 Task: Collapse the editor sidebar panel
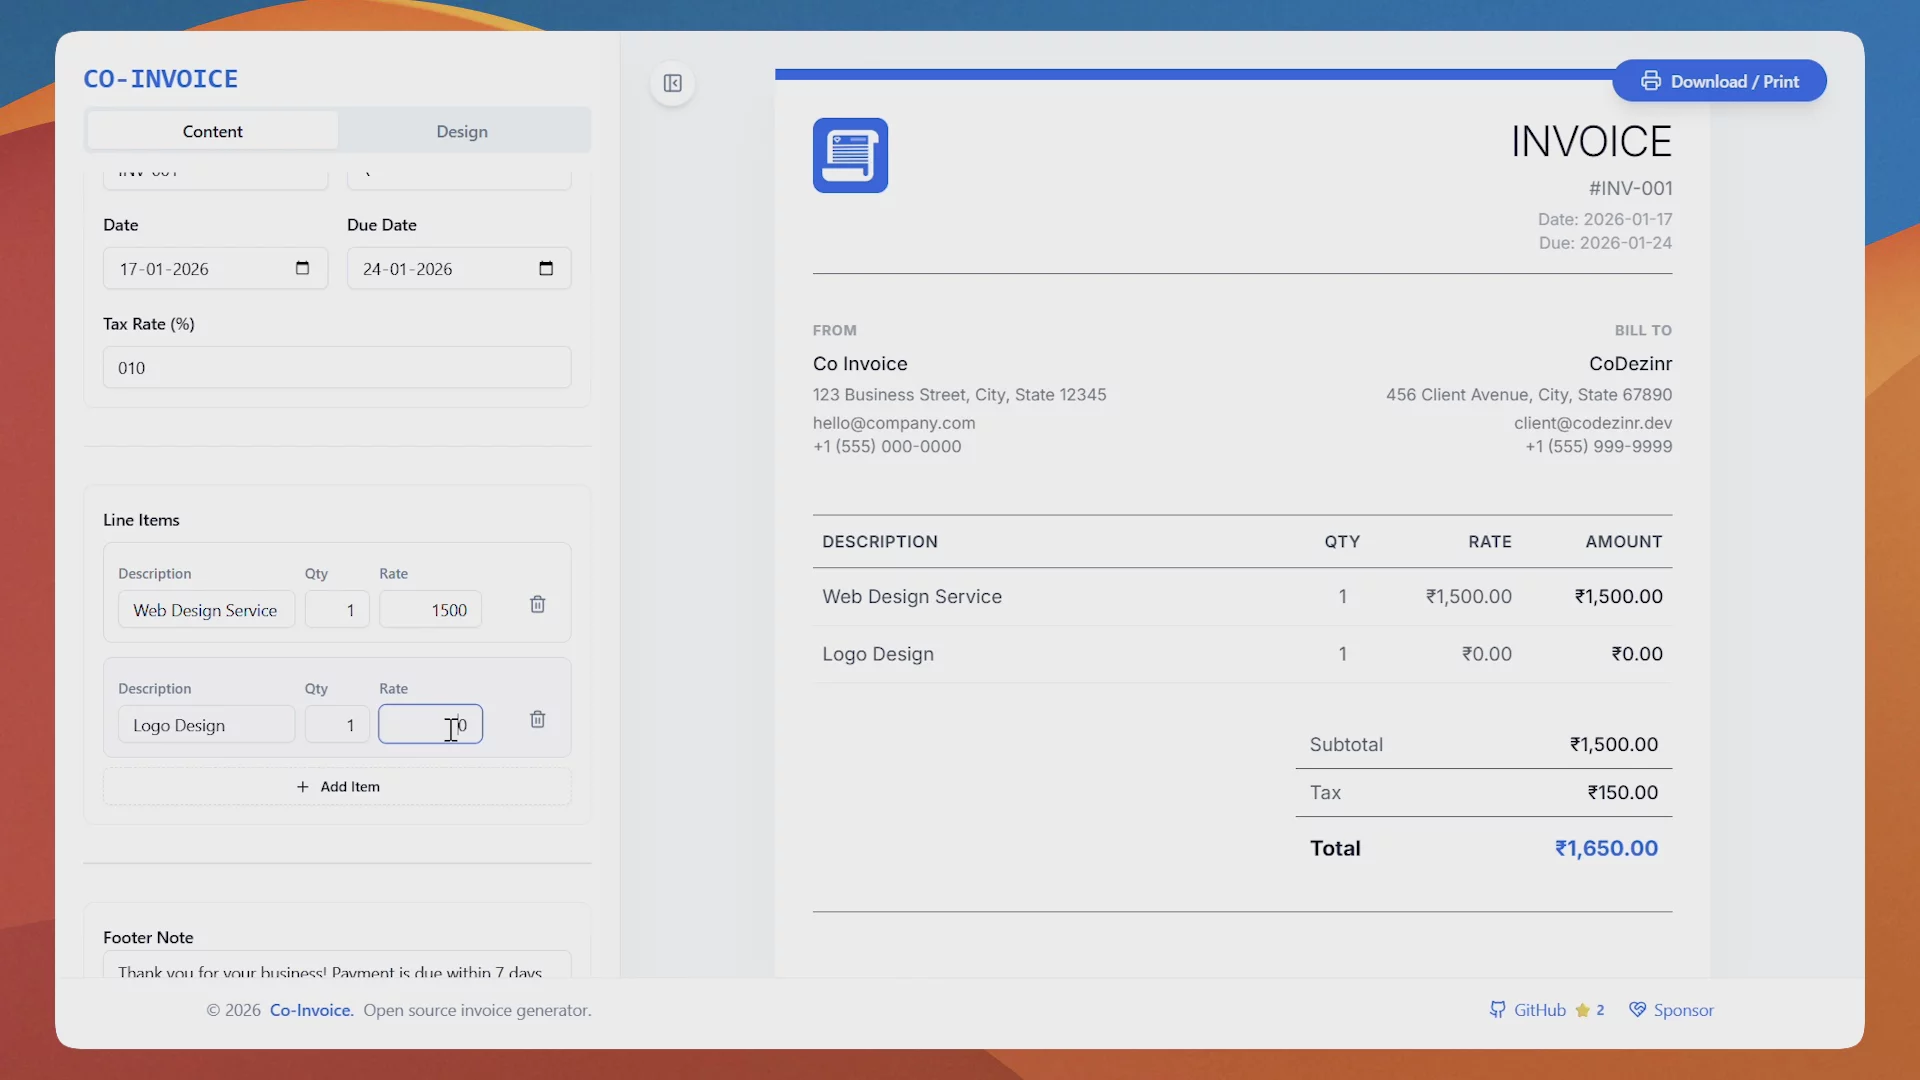[673, 84]
